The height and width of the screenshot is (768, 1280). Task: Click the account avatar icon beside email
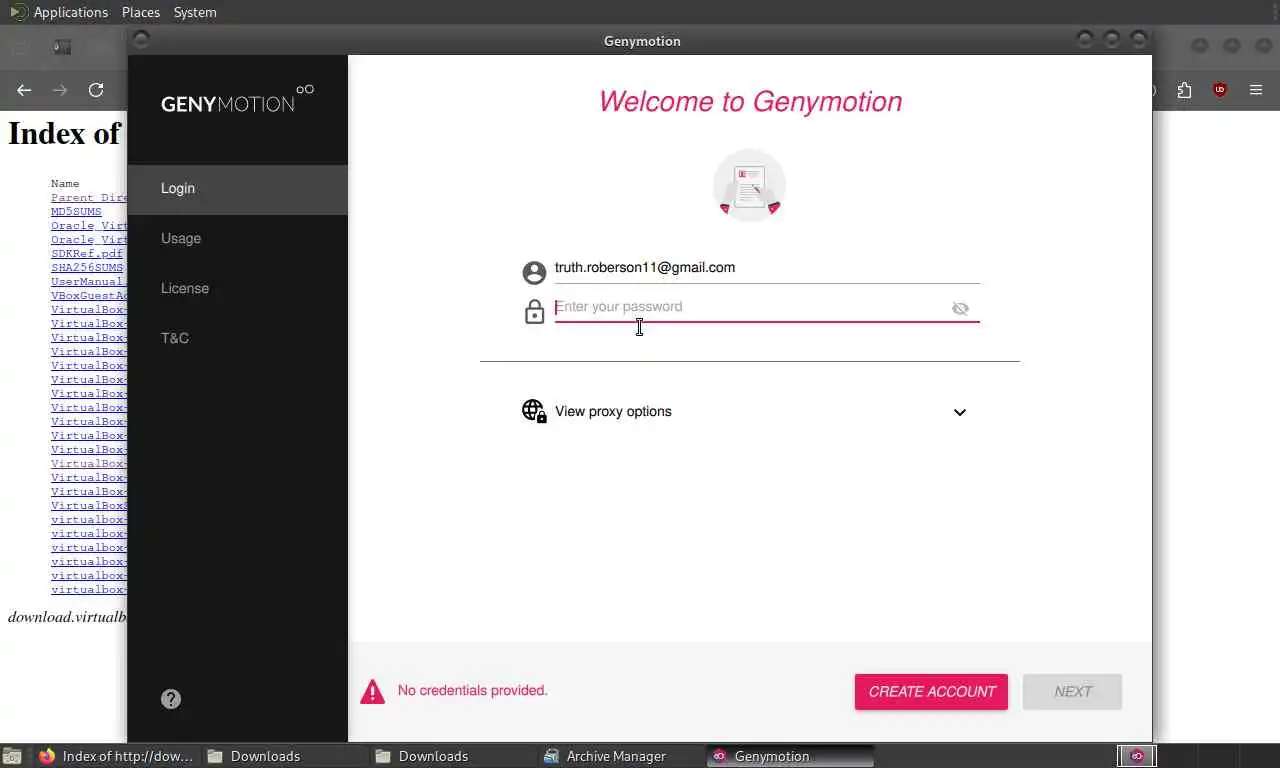(x=534, y=272)
